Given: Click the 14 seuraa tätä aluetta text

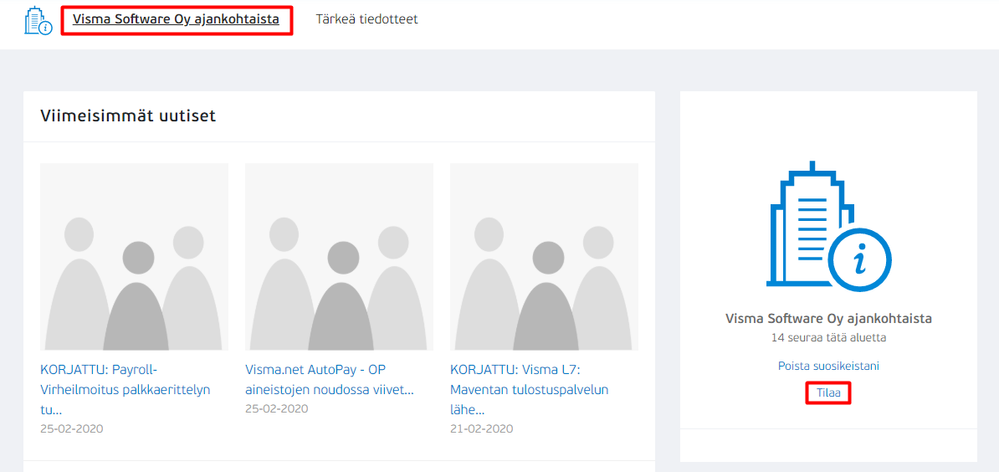Looking at the screenshot, I should pyautogui.click(x=828, y=338).
